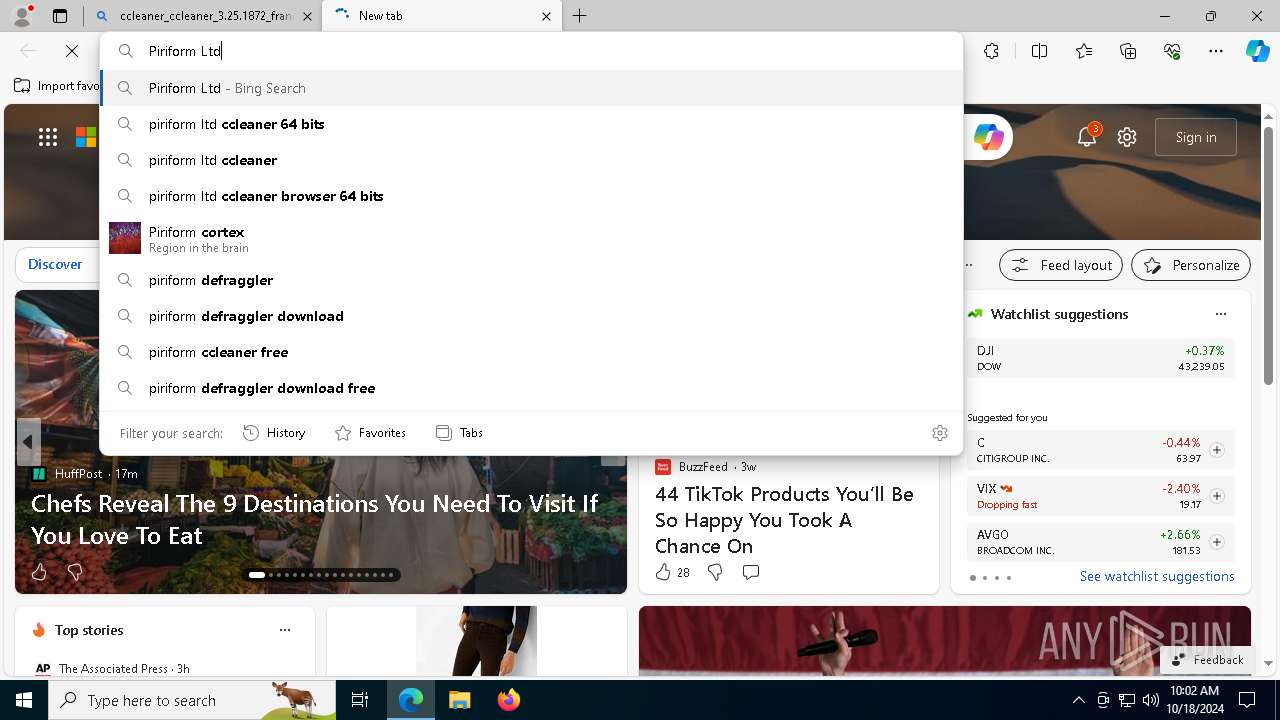The width and height of the screenshot is (1280, 720).
Task: Open Task View on taskbar
Action: tap(360, 700)
